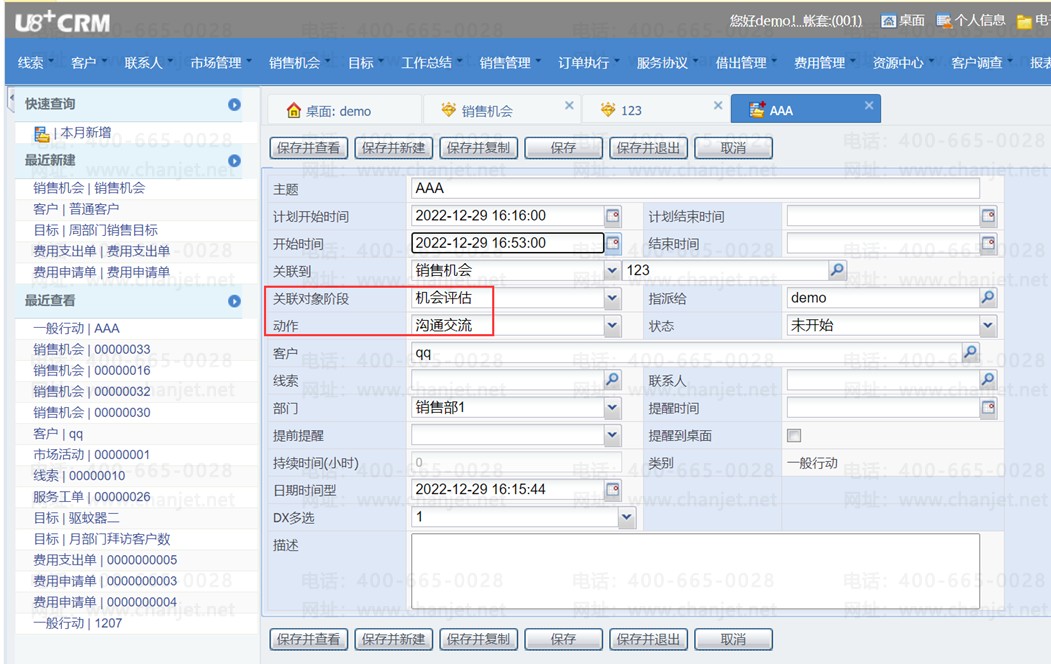Viewport: 1051px width, 664px height.
Task: Click 桌面 icon in top header
Action: pyautogui.click(x=888, y=21)
